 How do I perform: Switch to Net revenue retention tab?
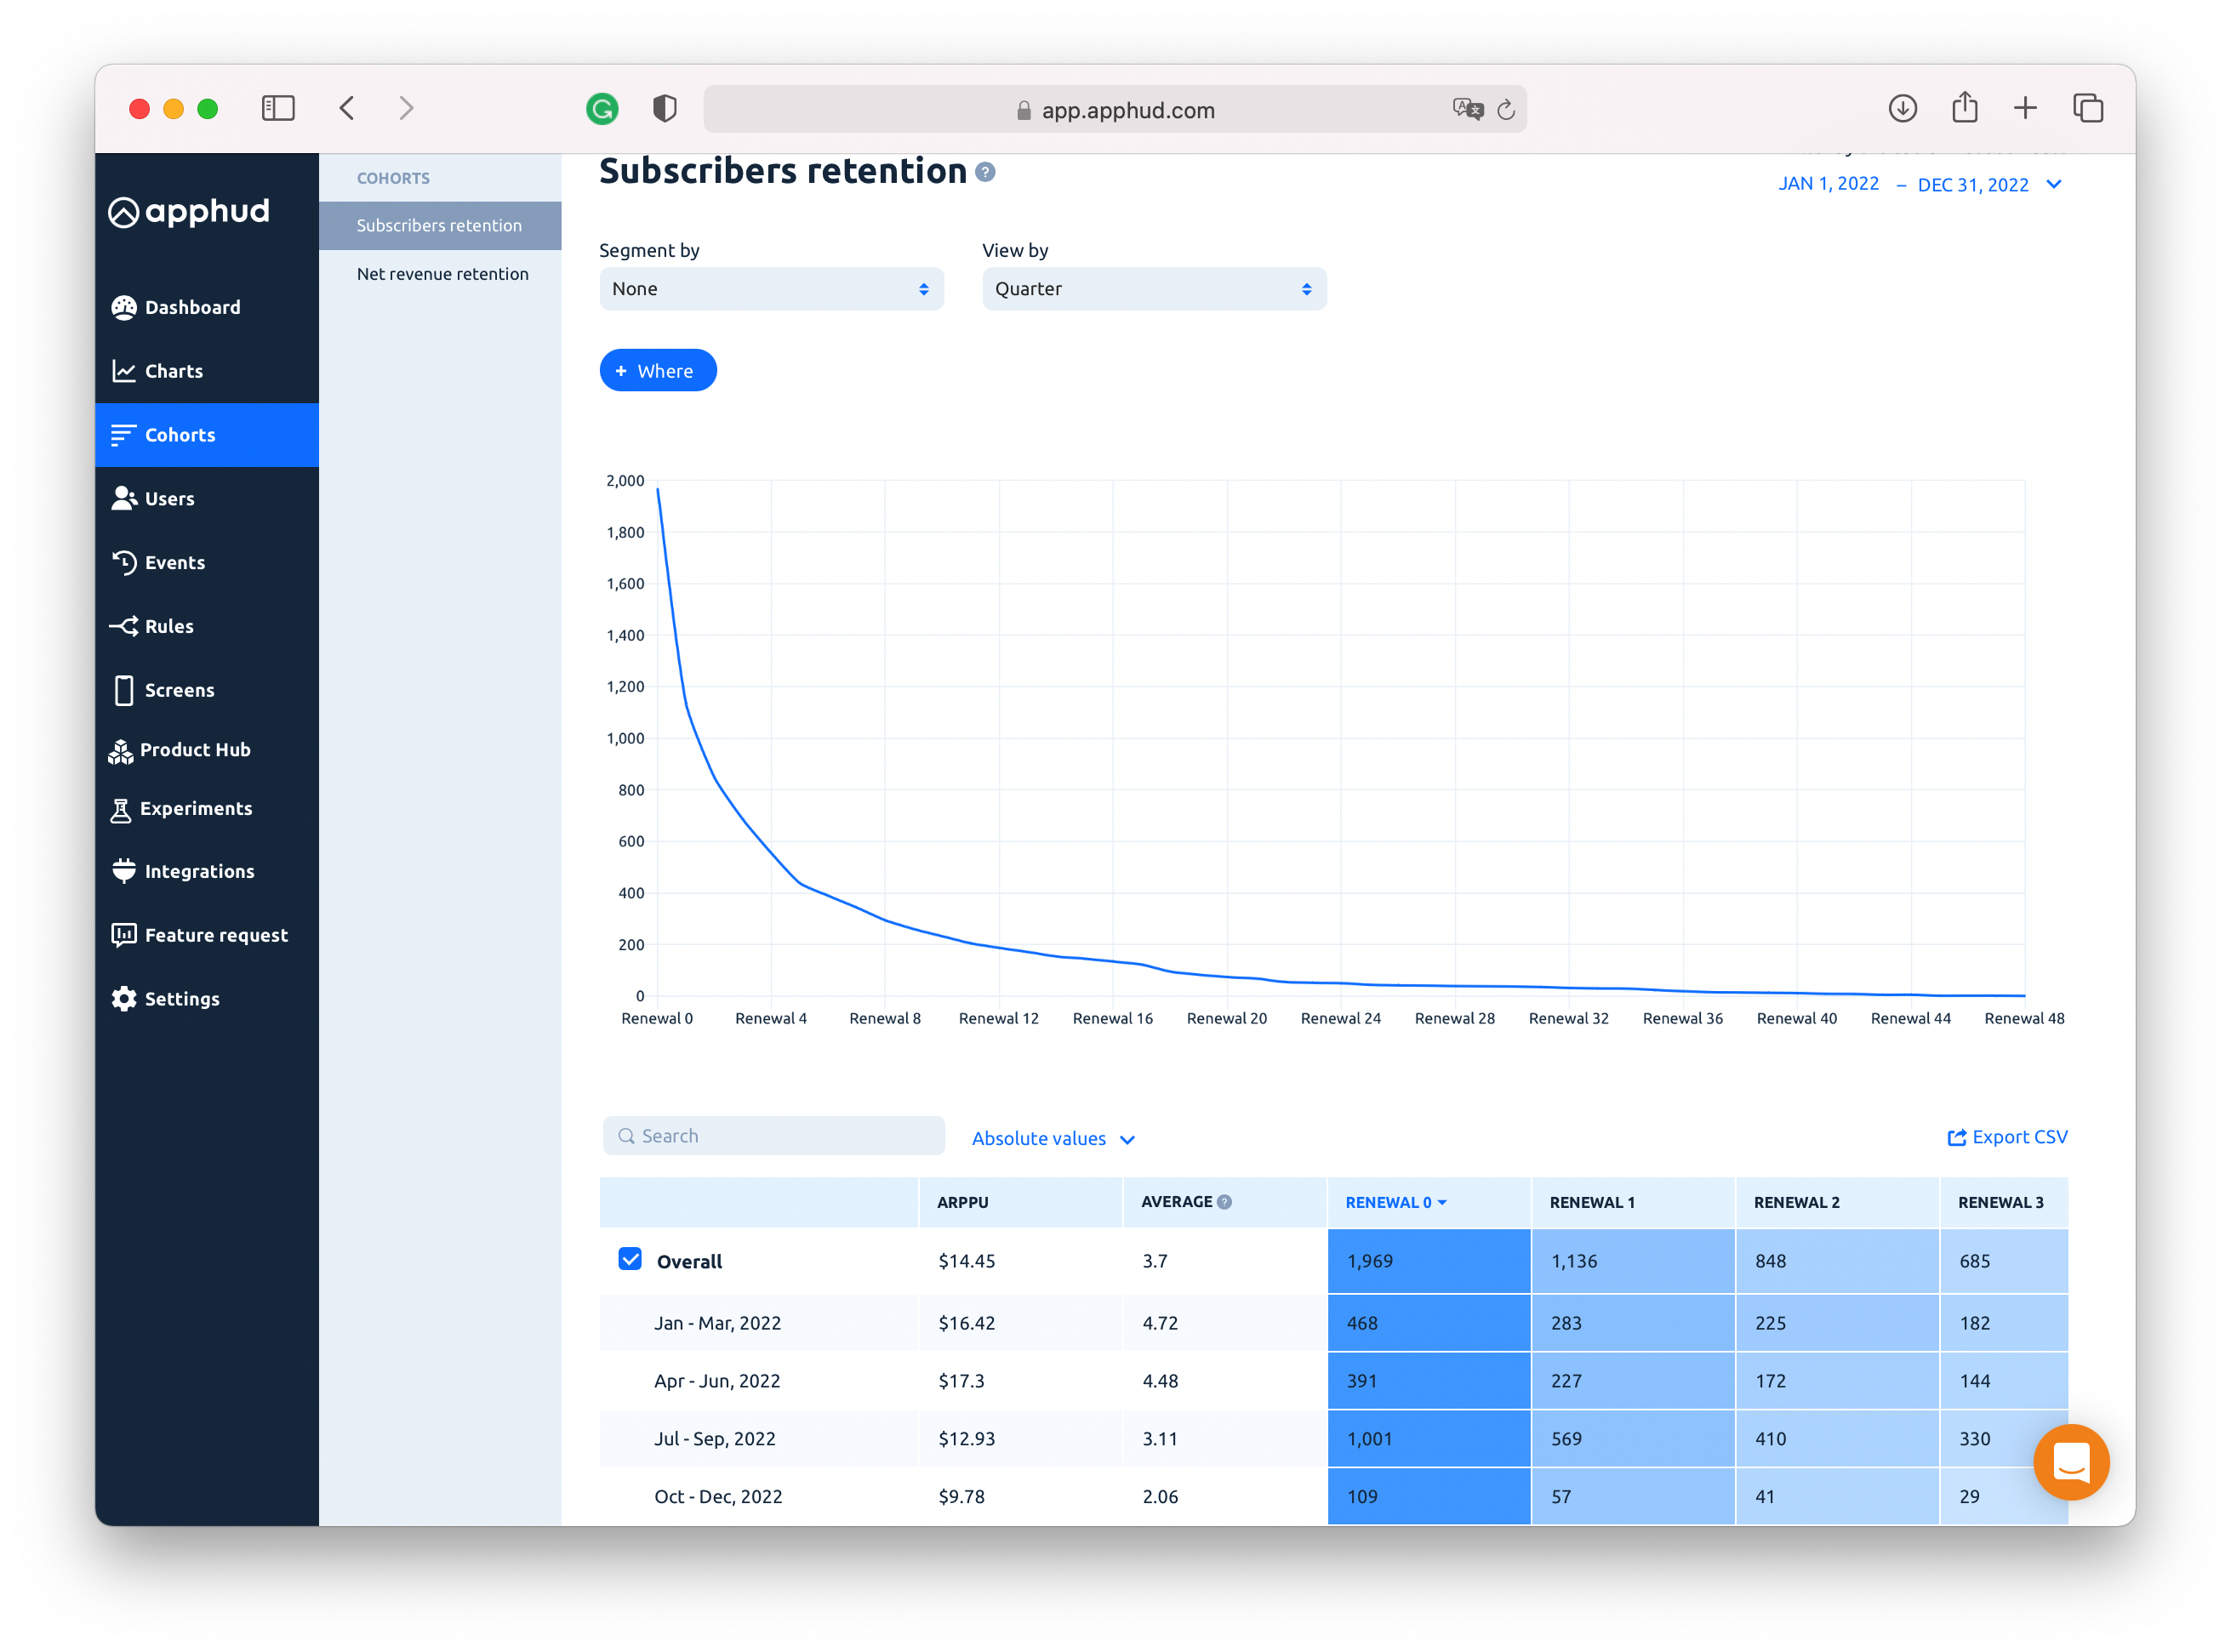click(442, 274)
